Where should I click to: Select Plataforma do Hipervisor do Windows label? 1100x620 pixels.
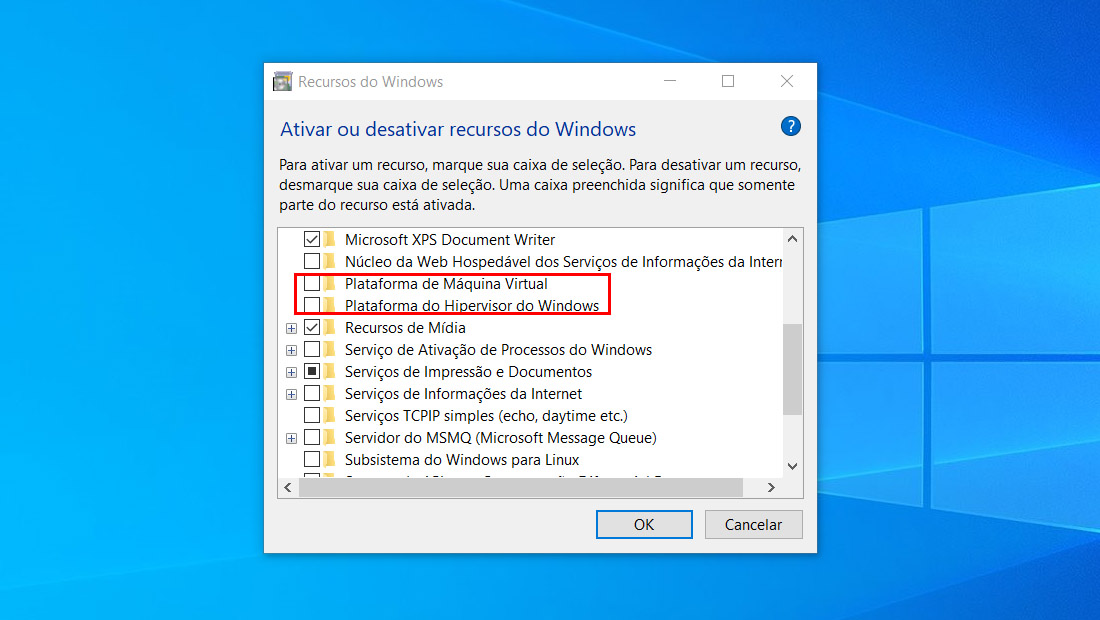point(472,306)
